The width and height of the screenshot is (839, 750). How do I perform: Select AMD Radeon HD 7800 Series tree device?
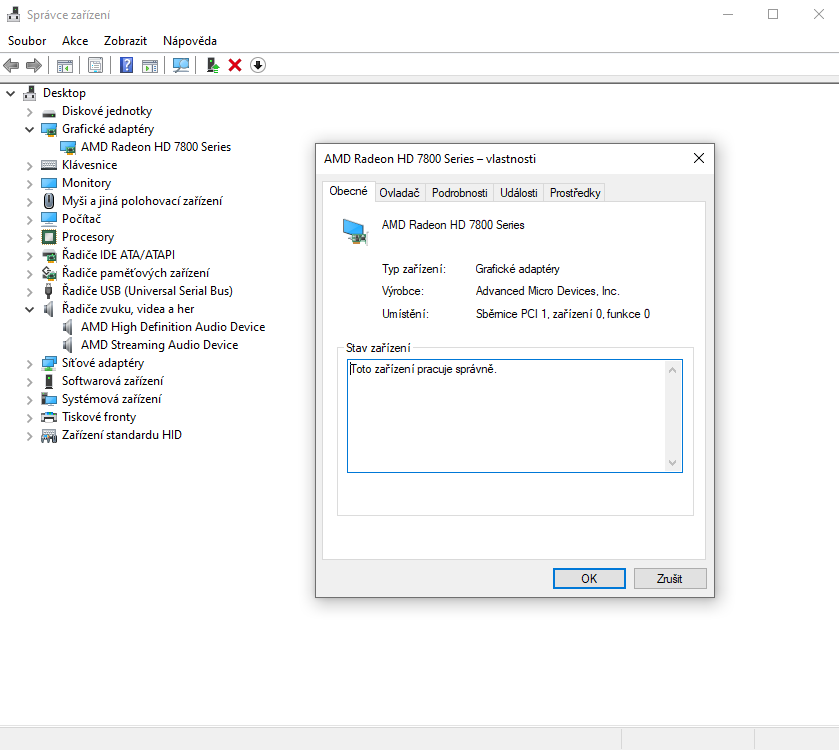(x=155, y=147)
